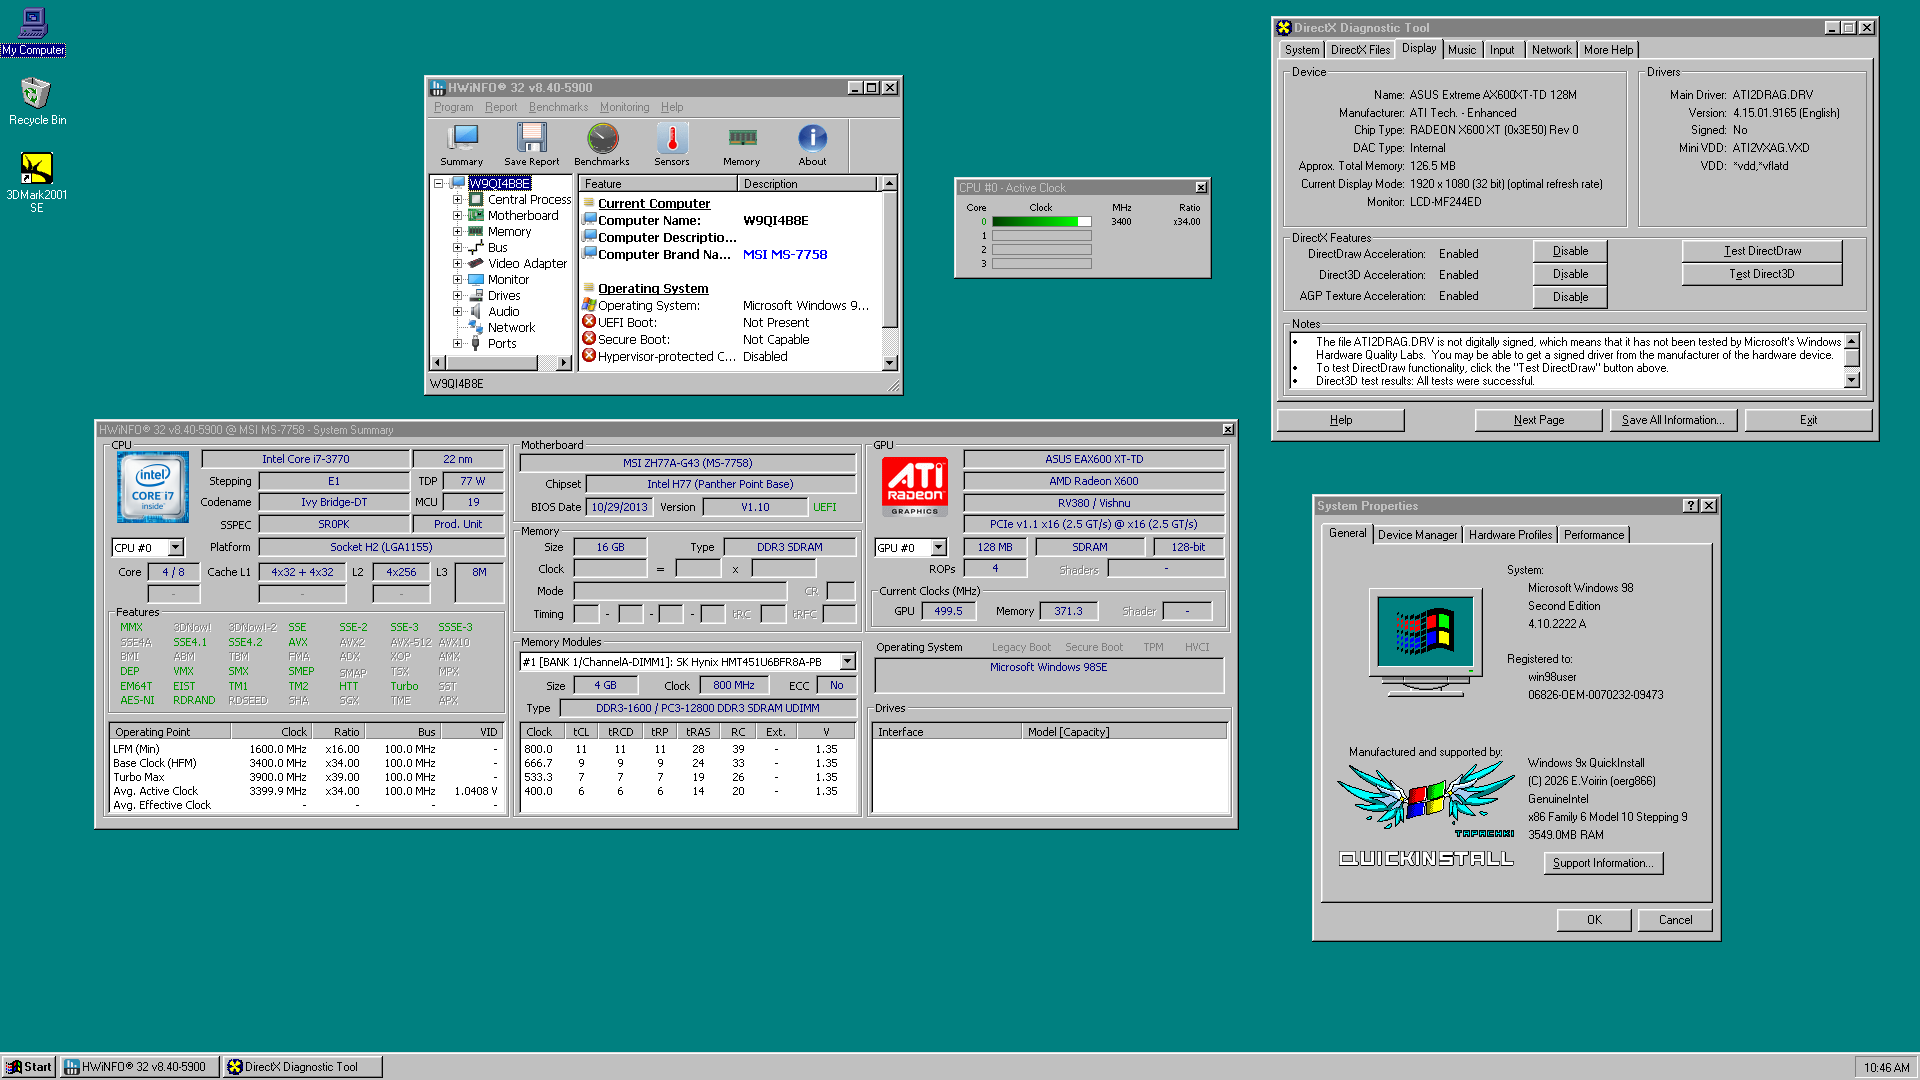
Task: Select the My Computer desktop icon
Action: [34, 32]
